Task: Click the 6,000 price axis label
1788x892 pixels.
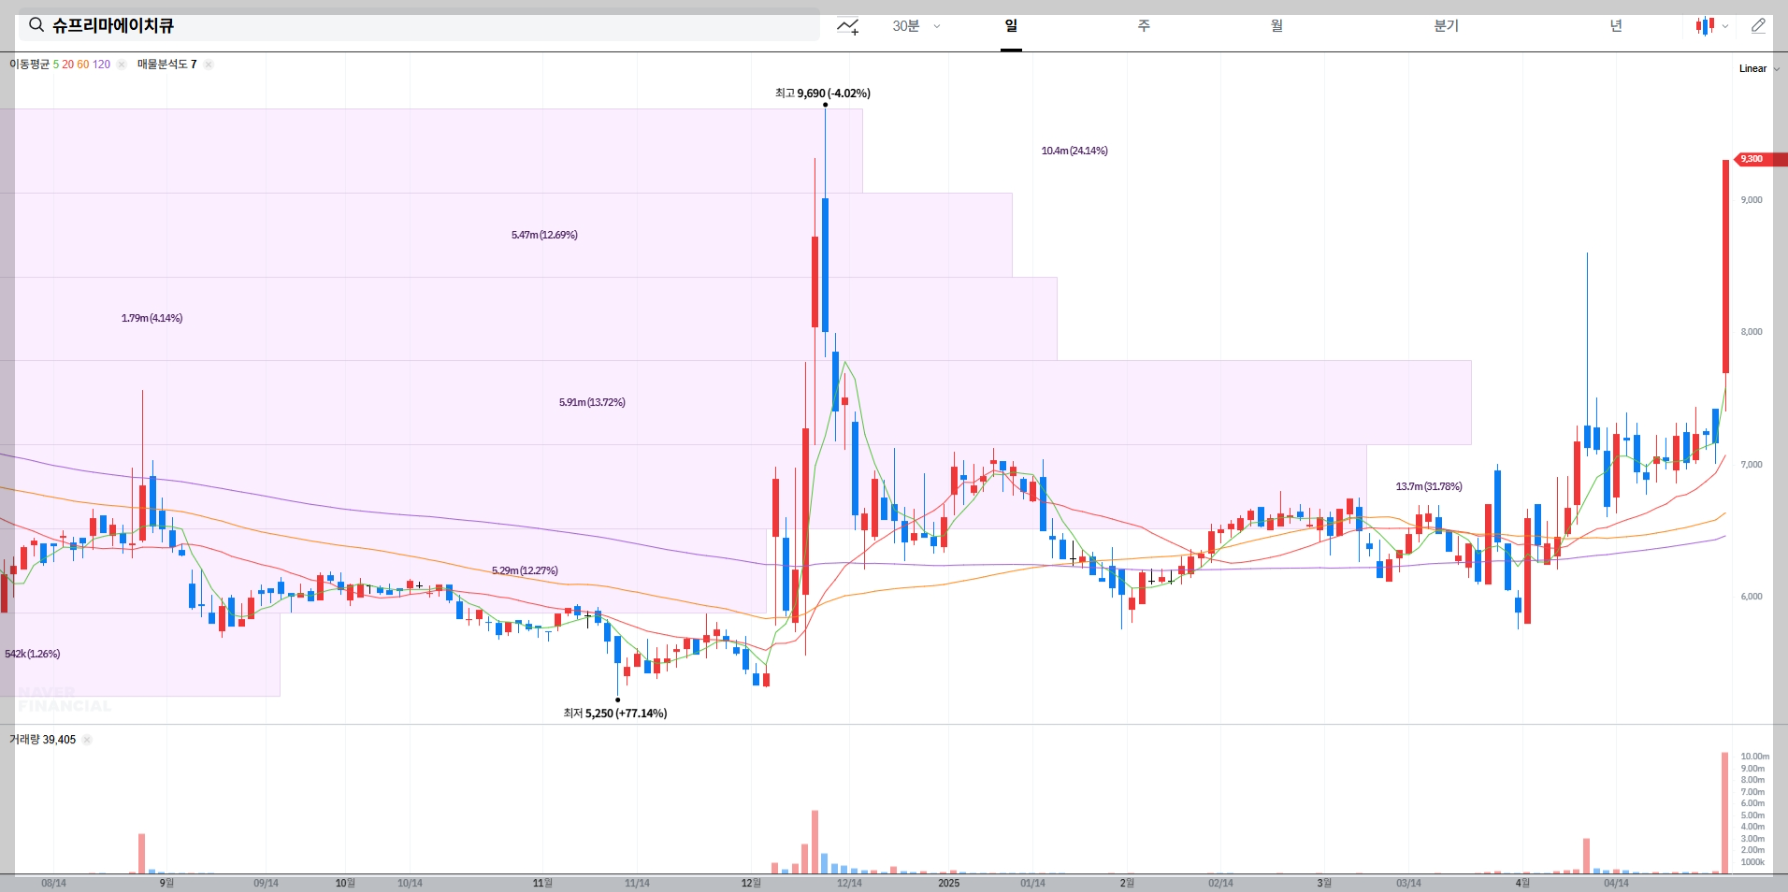Action: pos(1751,597)
